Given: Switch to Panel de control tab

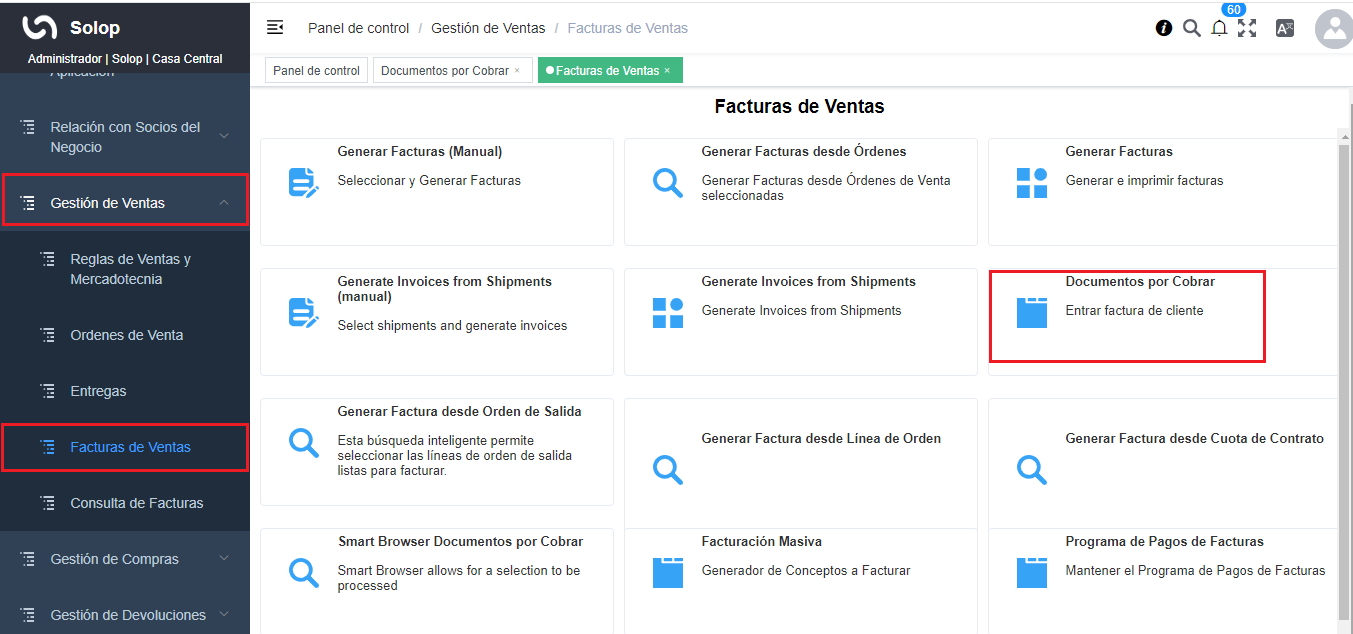Looking at the screenshot, I should [x=316, y=71].
